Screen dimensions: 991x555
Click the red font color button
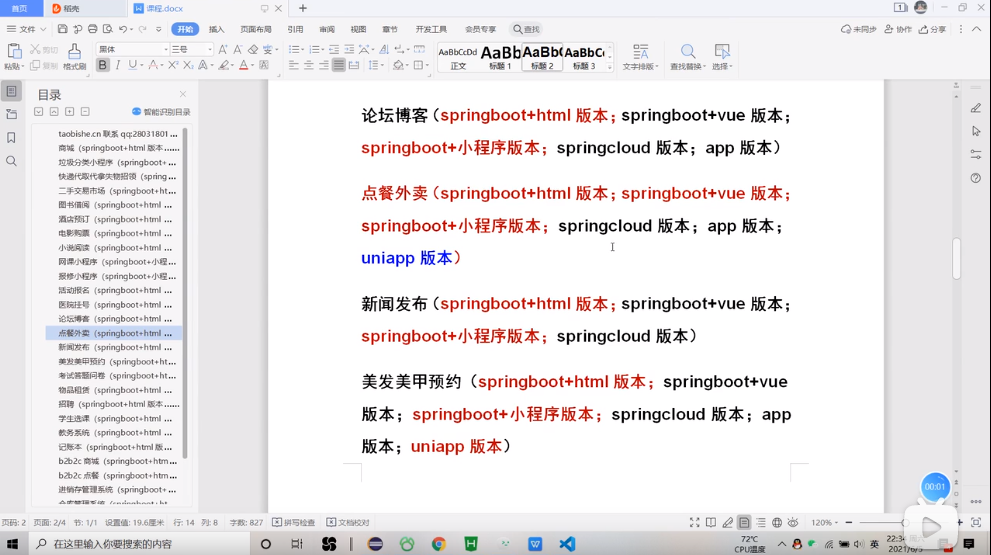click(244, 65)
